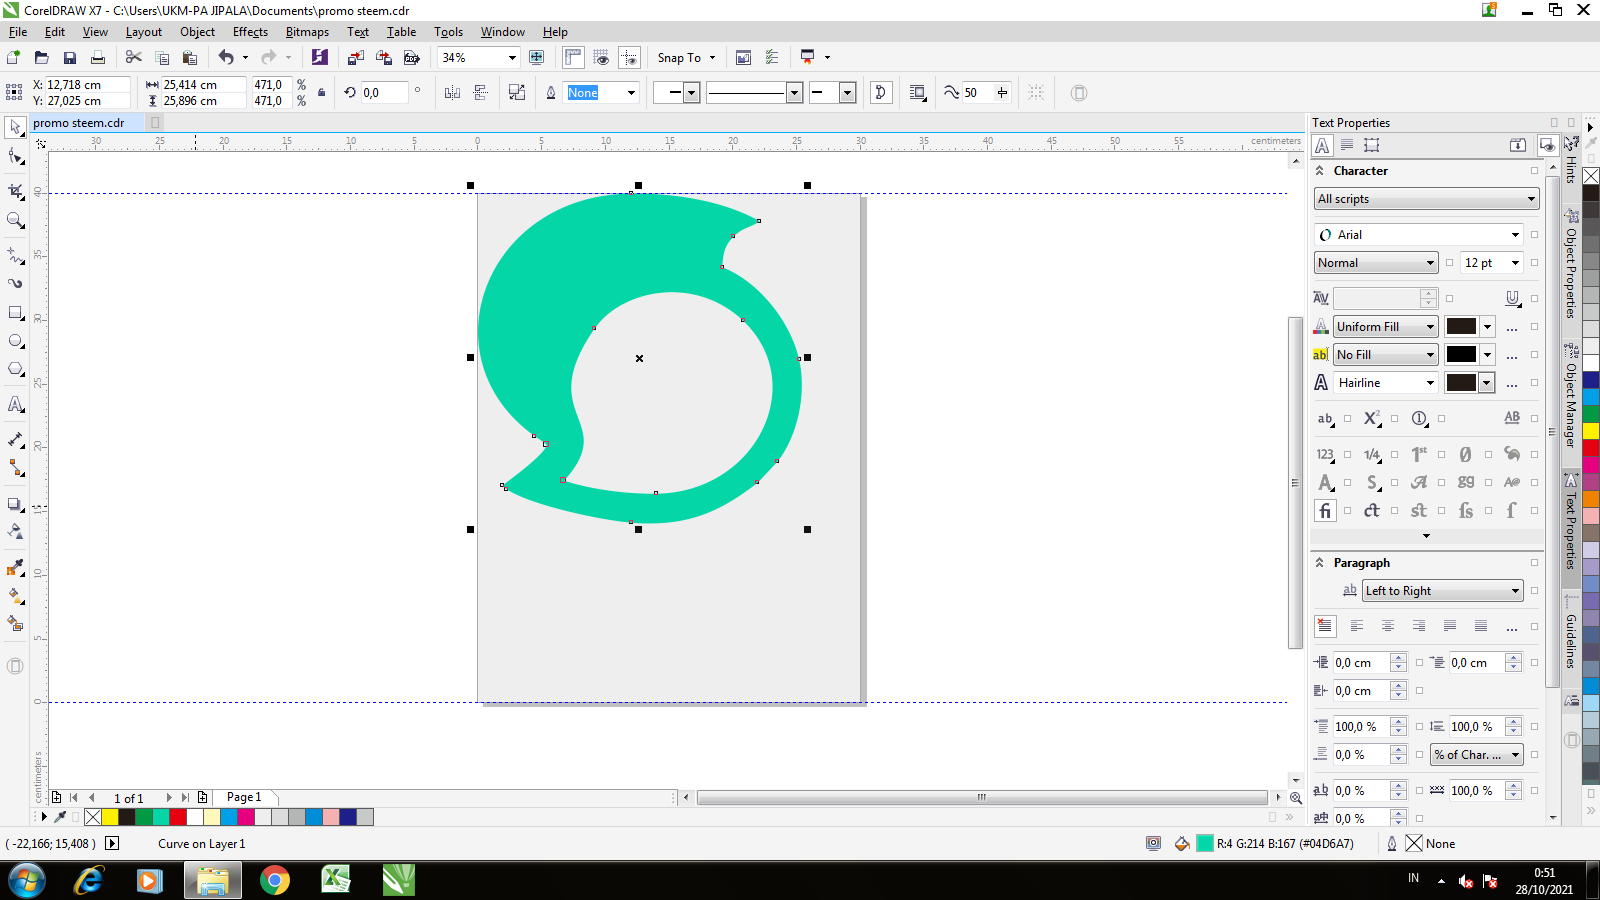Click the red swatch in the bottom palette
1600x900 pixels.
tap(178, 817)
